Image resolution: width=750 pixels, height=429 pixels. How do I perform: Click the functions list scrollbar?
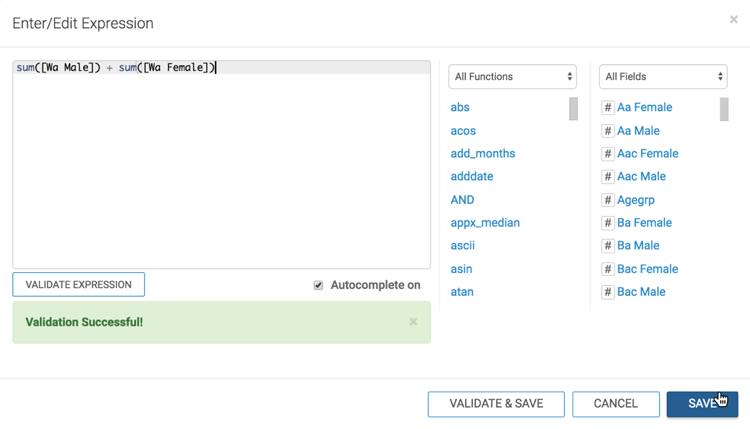coord(573,109)
